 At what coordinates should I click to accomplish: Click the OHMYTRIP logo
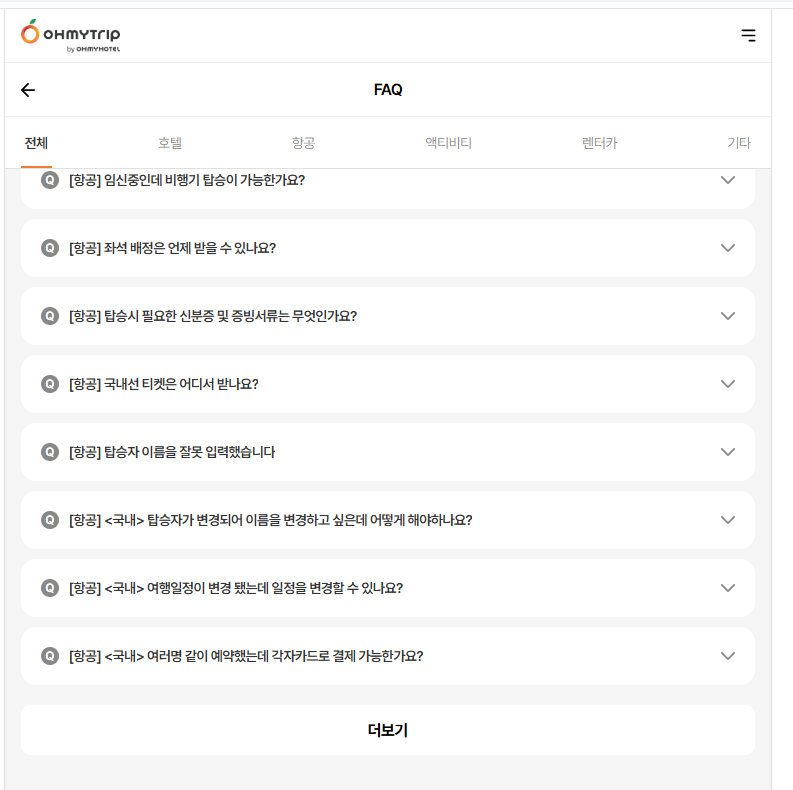(70, 36)
